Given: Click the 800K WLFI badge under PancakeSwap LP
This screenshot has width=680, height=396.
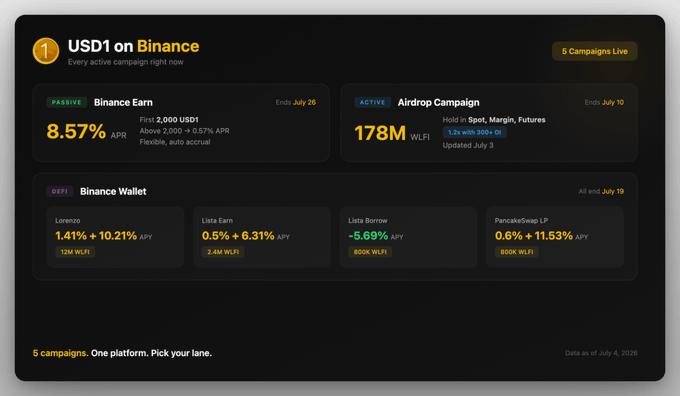Looking at the screenshot, I should point(517,252).
